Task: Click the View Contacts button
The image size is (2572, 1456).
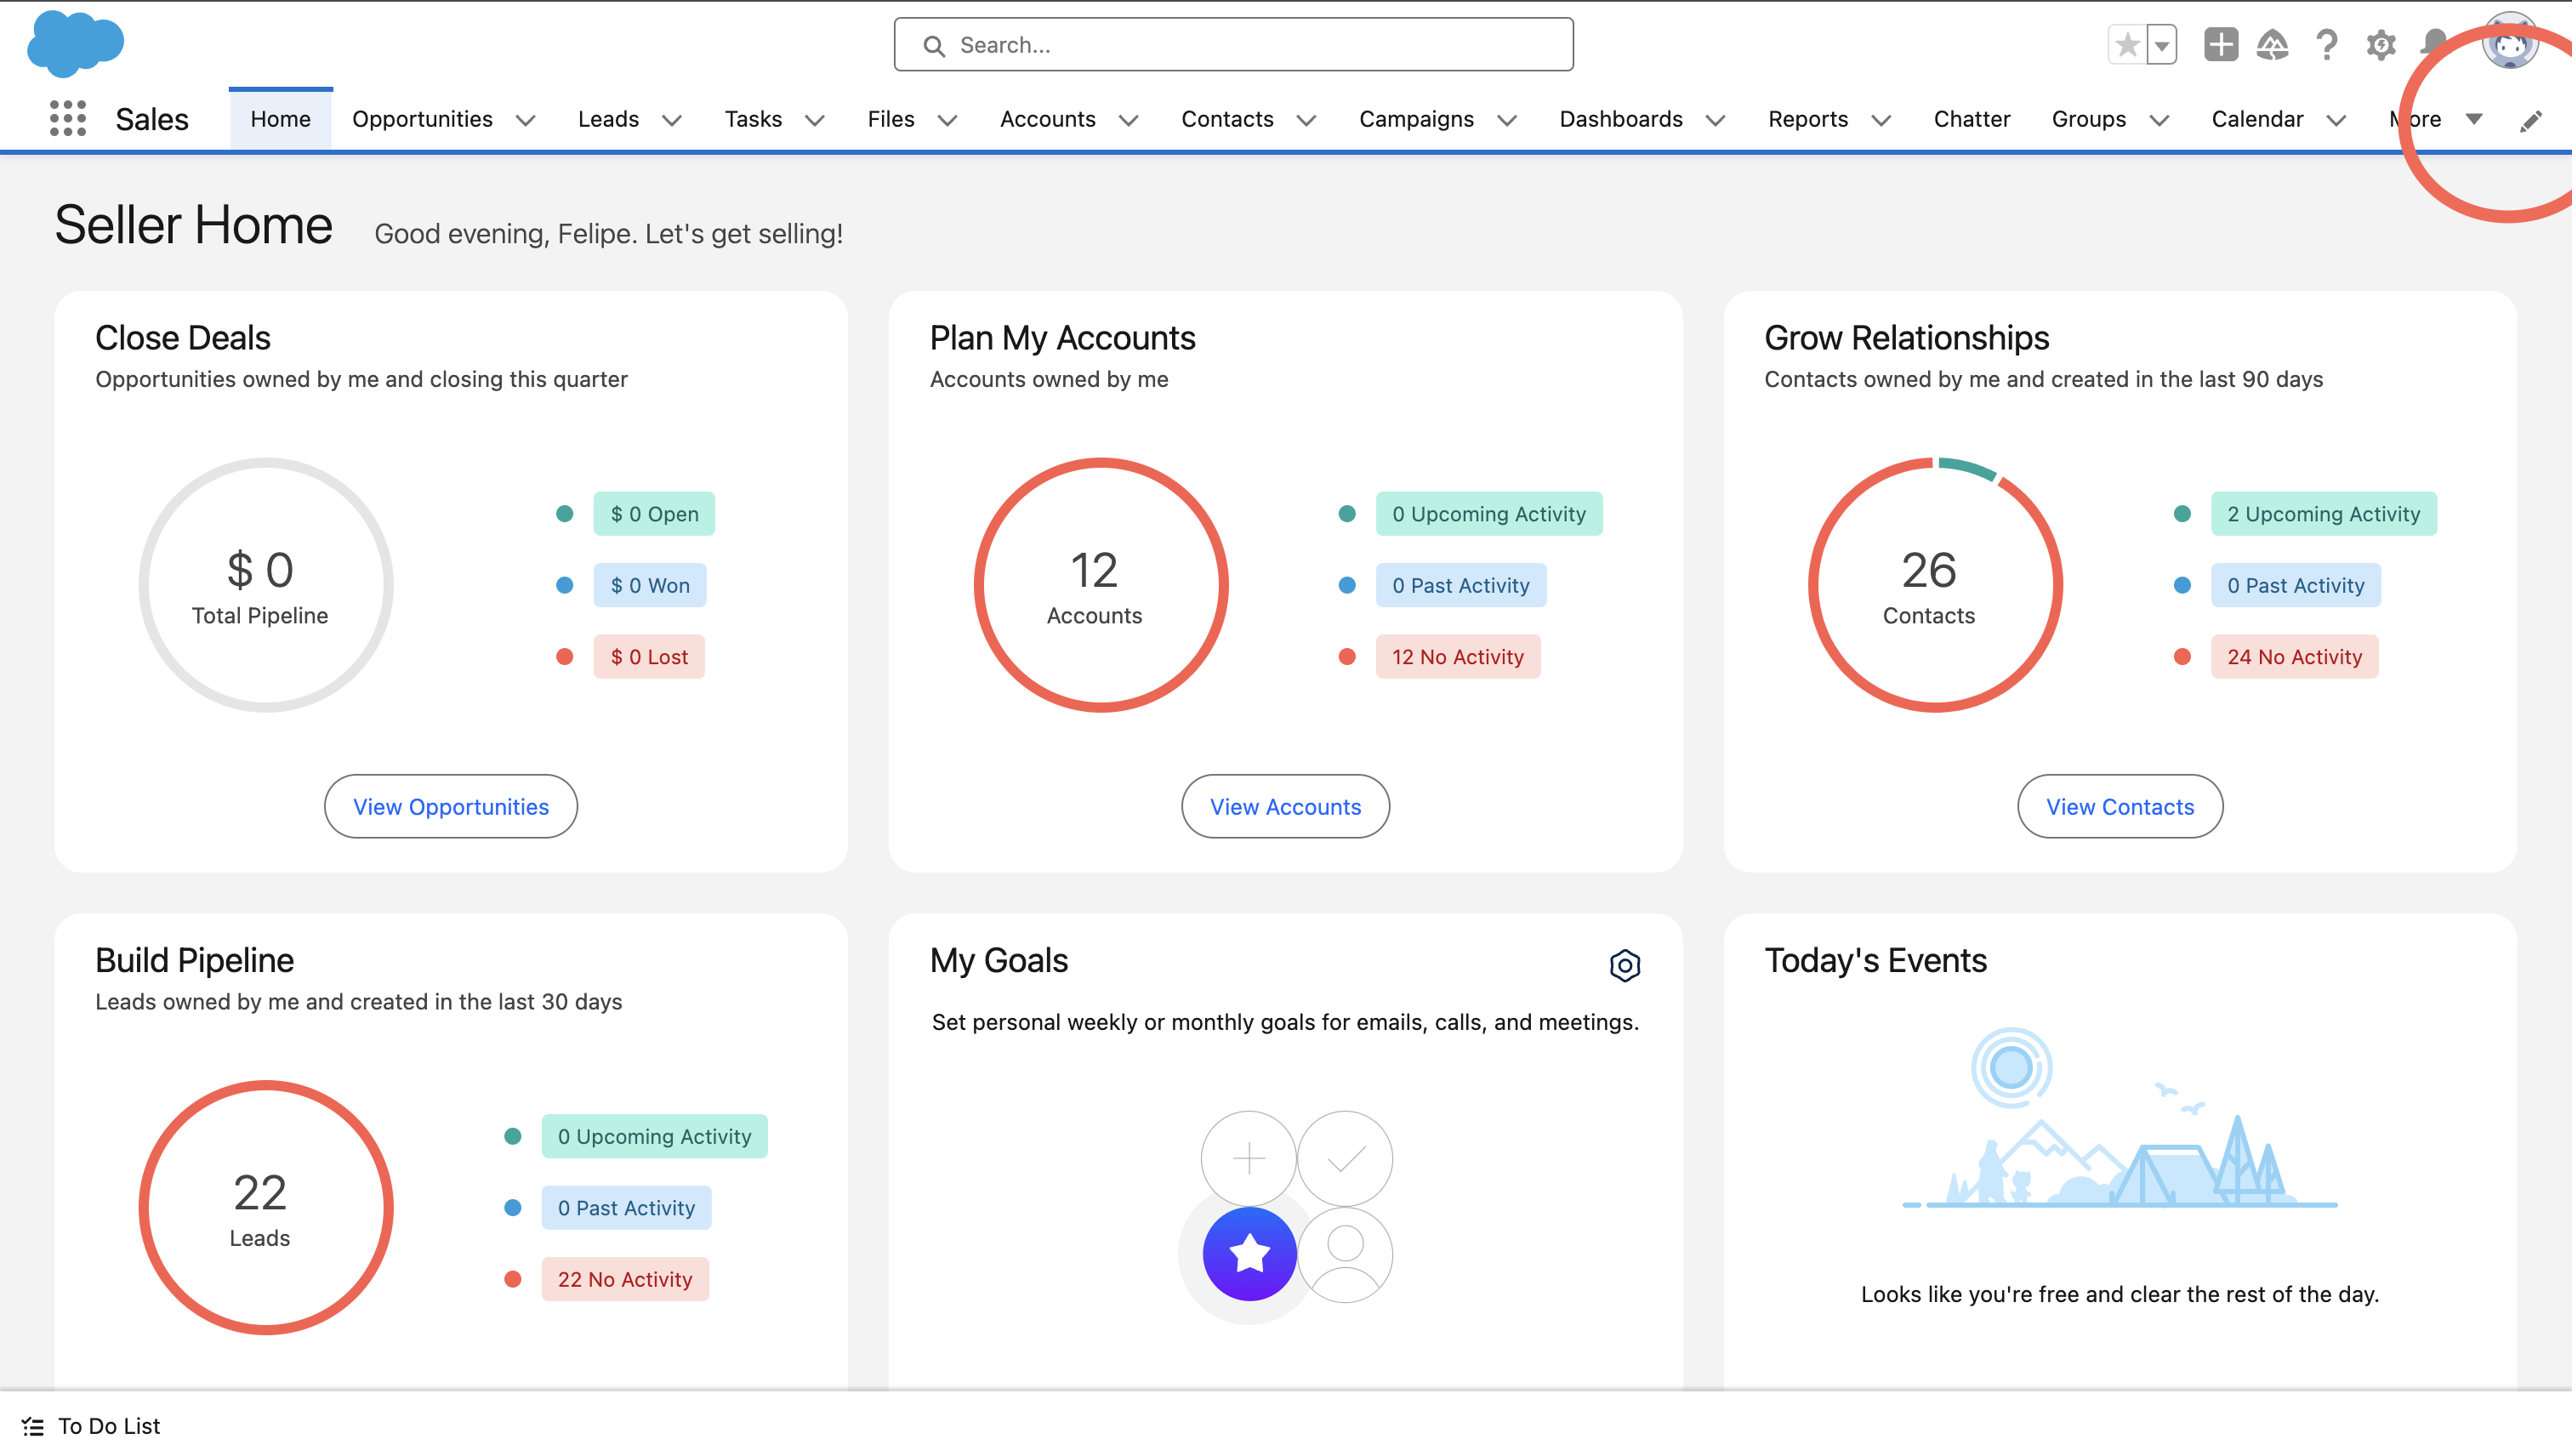Action: (2120, 807)
